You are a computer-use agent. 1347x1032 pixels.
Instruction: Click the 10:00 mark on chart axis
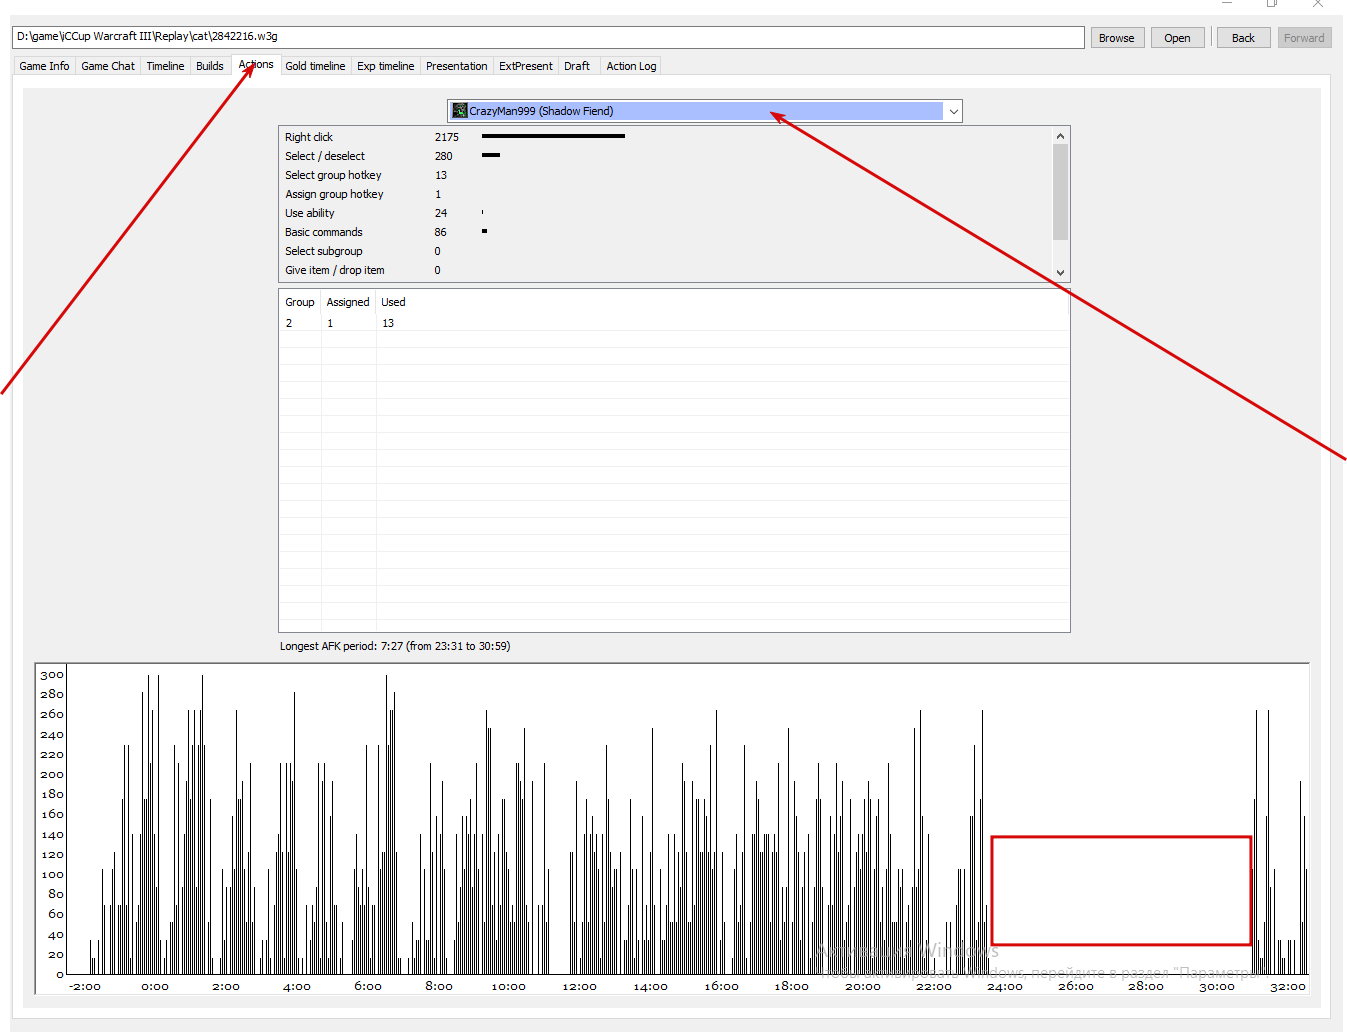(x=508, y=987)
